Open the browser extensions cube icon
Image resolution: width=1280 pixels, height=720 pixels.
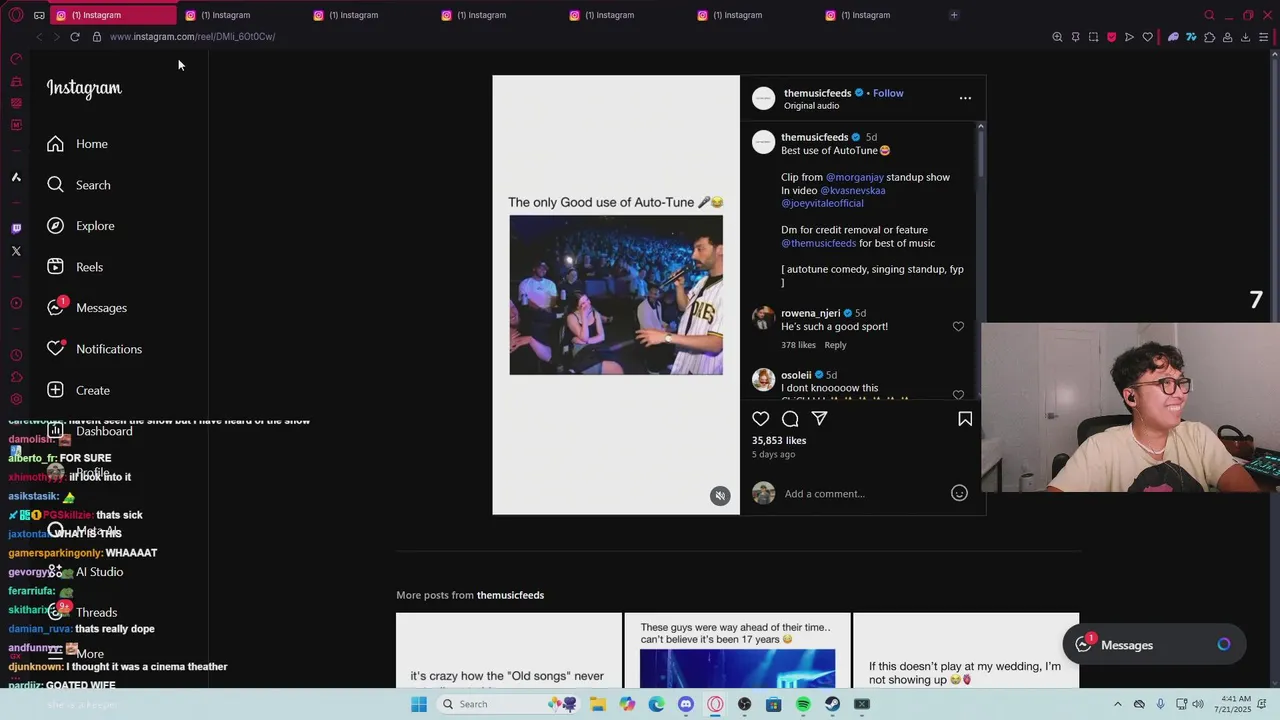(x=1209, y=37)
